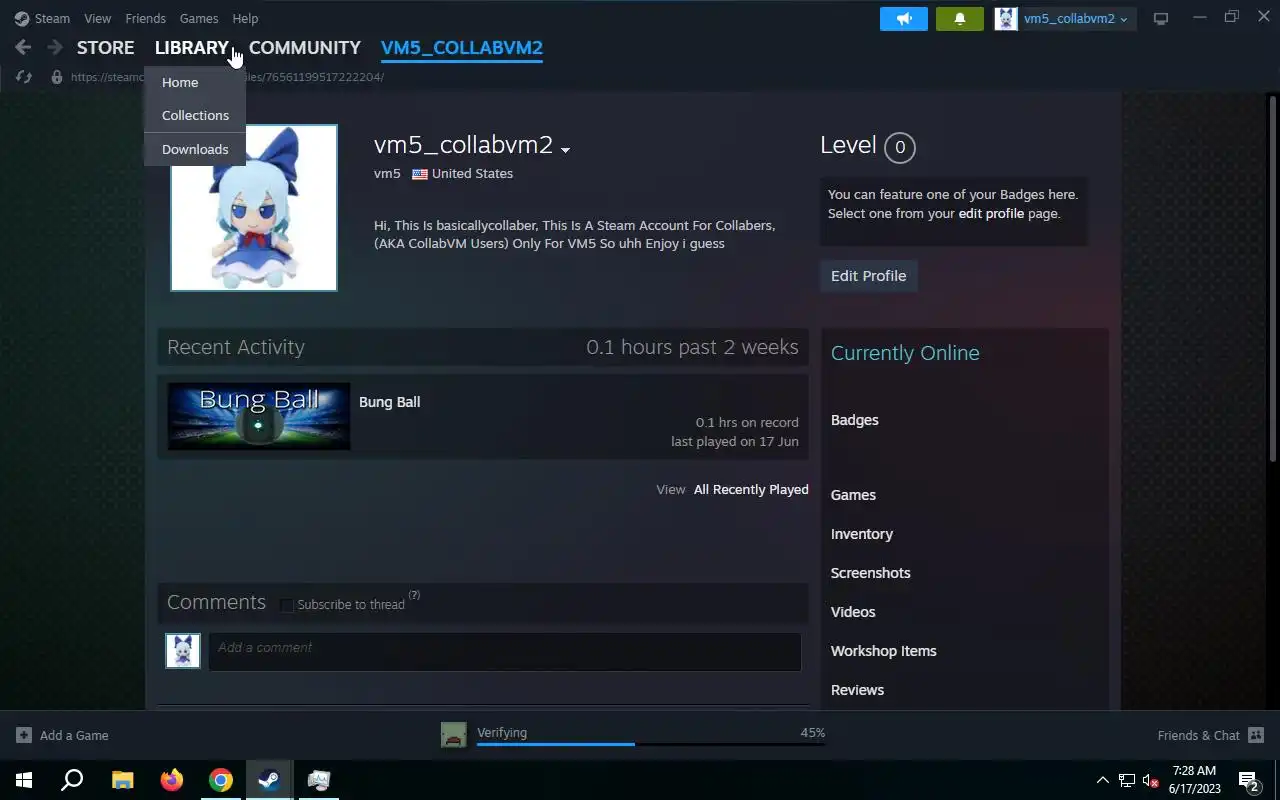1280x800 pixels.
Task: View All Recently Played games
Action: (x=751, y=490)
